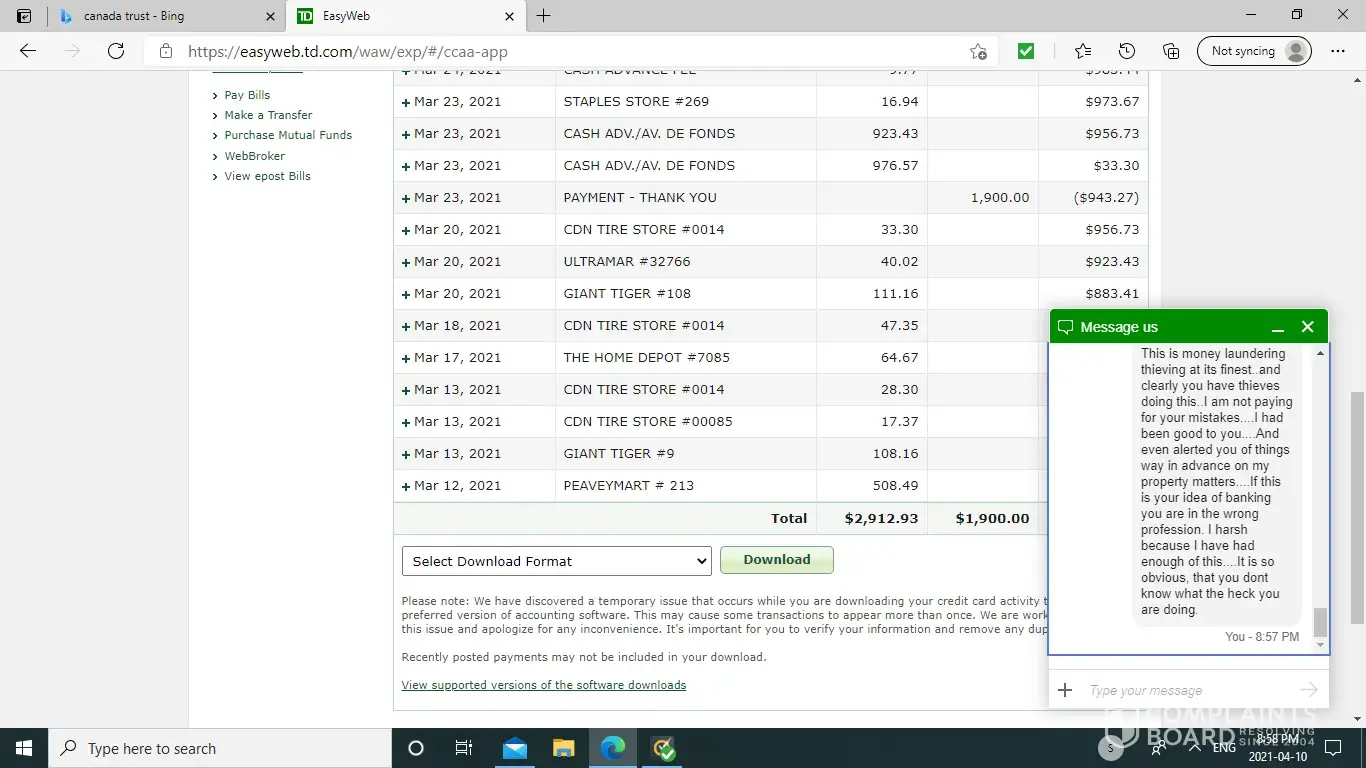Click the Windows taskbar search box
1366x768 pixels.
point(220,748)
